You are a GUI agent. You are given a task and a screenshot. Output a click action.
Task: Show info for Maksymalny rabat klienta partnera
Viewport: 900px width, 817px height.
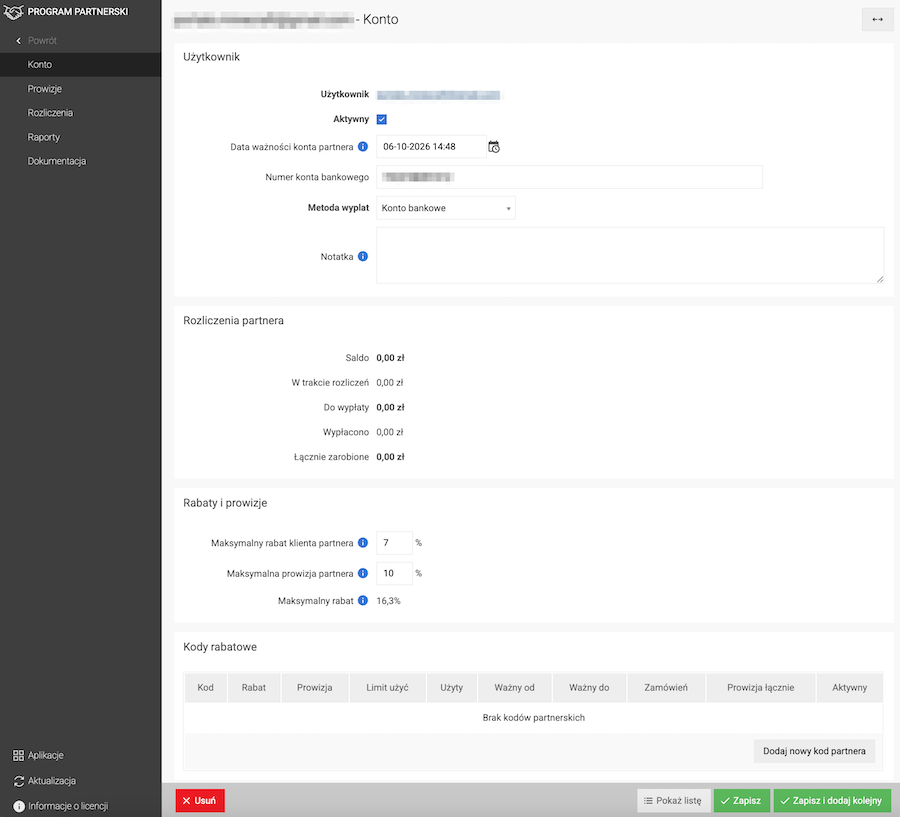(x=363, y=543)
